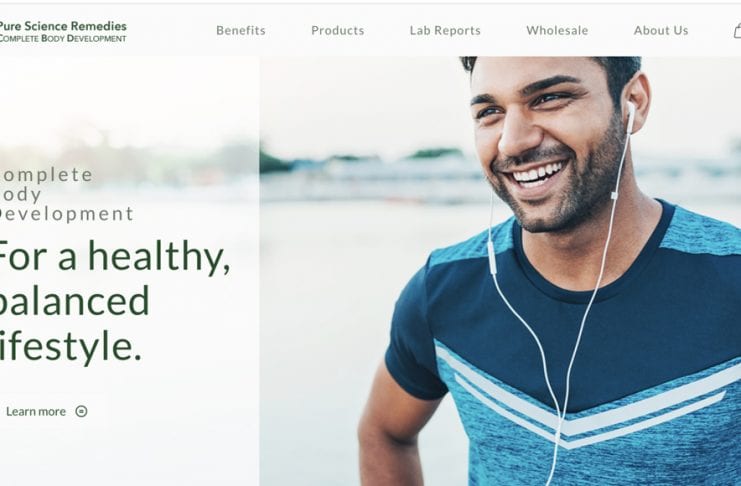Click the Pure Science Remedies logo
This screenshot has width=741, height=486.
click(63, 31)
